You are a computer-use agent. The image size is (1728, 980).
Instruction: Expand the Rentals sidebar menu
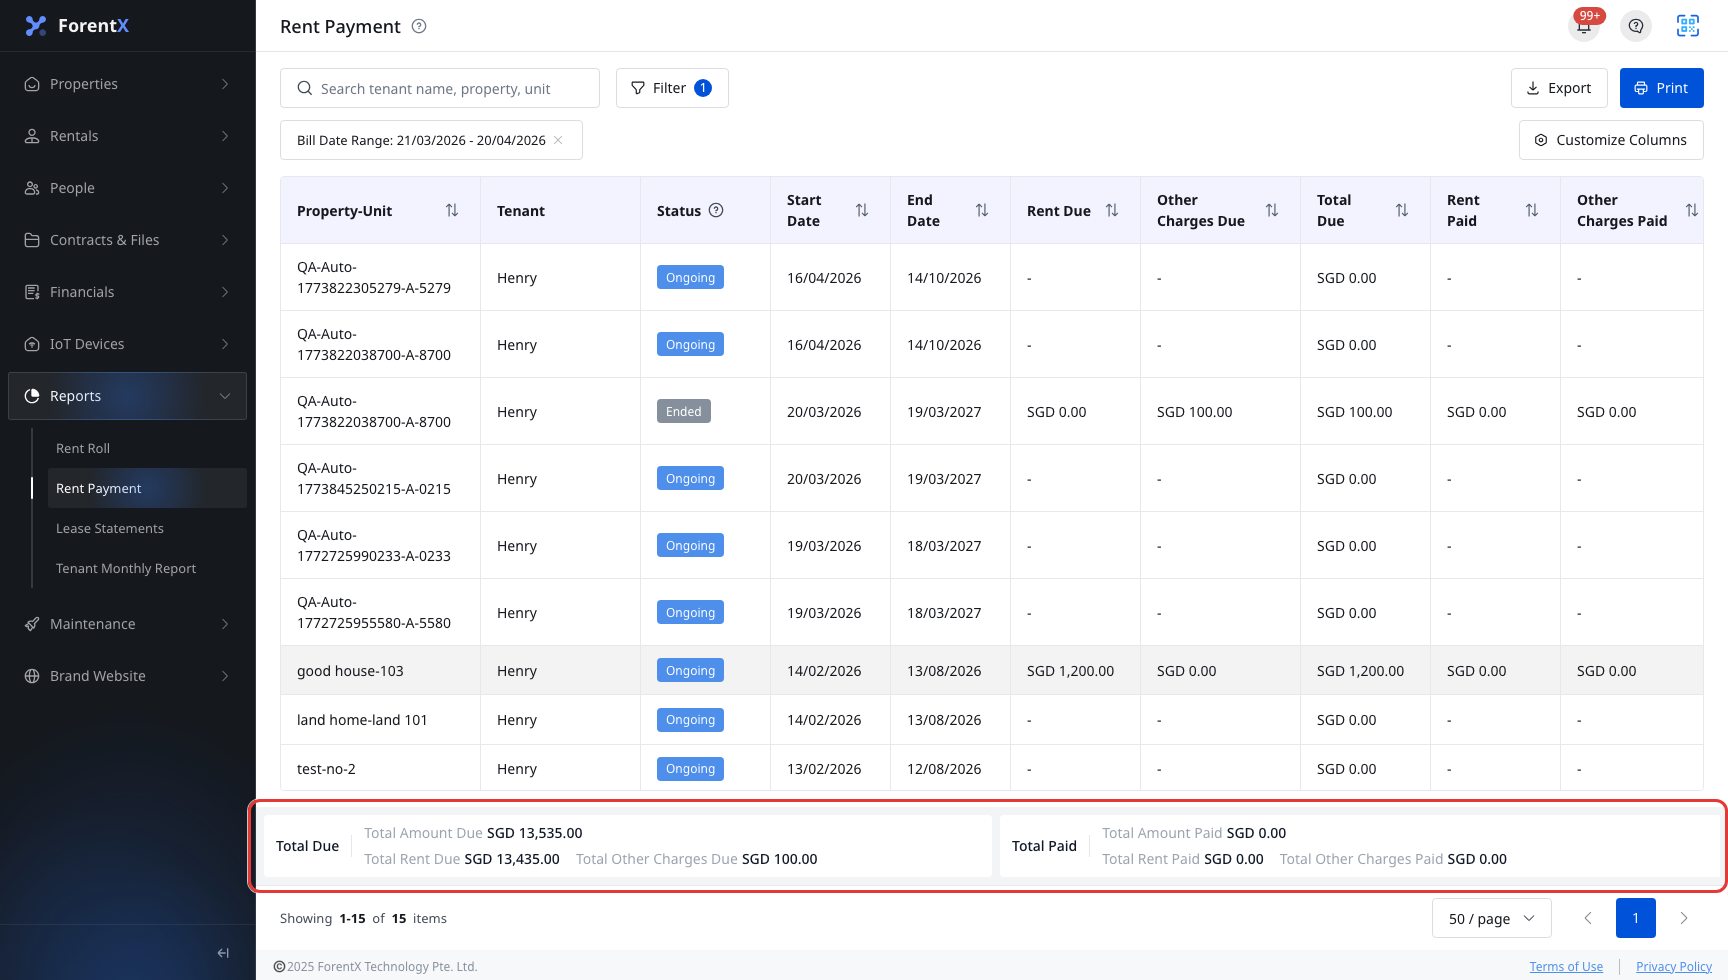(x=127, y=136)
